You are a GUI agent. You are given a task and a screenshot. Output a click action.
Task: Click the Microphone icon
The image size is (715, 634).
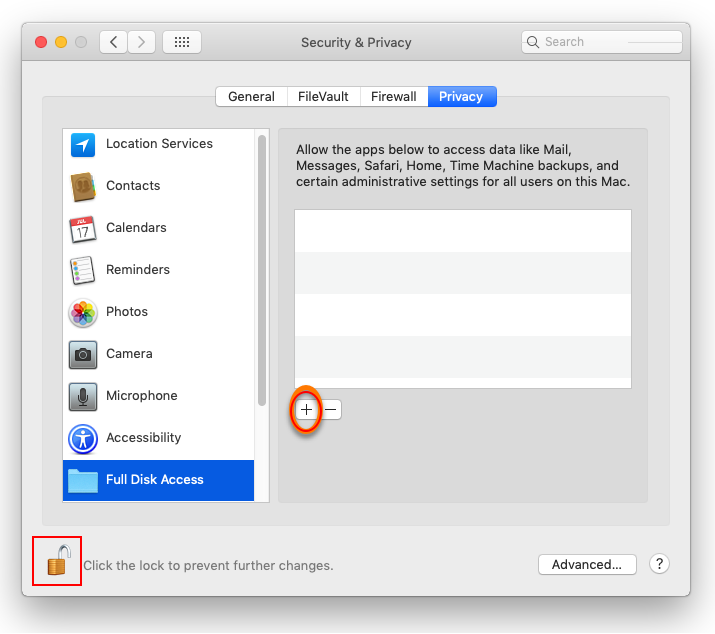[x=83, y=396]
